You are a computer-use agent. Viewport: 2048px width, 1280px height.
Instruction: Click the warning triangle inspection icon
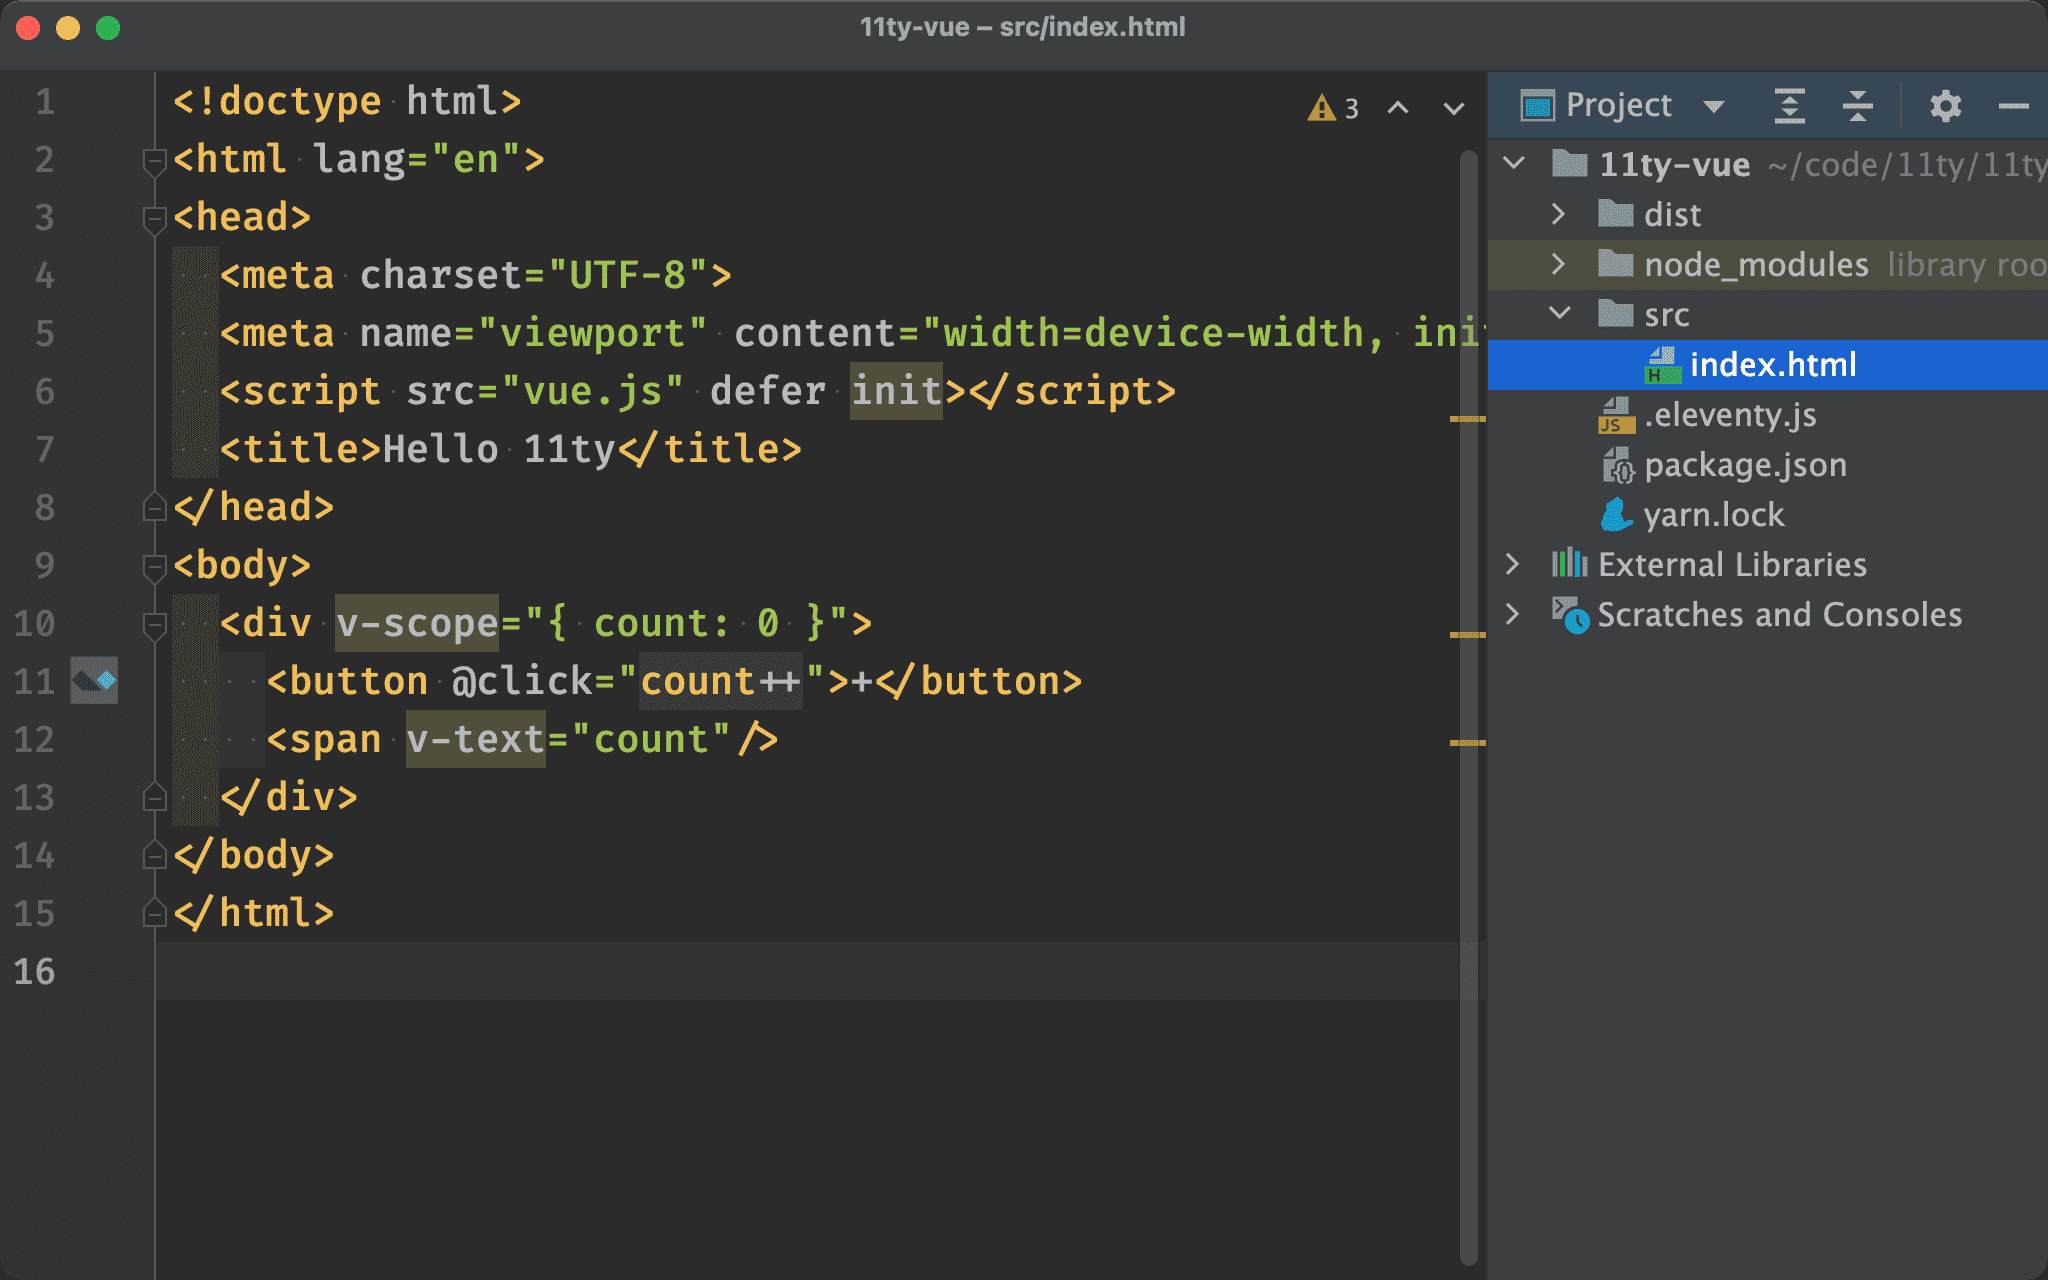[1321, 107]
